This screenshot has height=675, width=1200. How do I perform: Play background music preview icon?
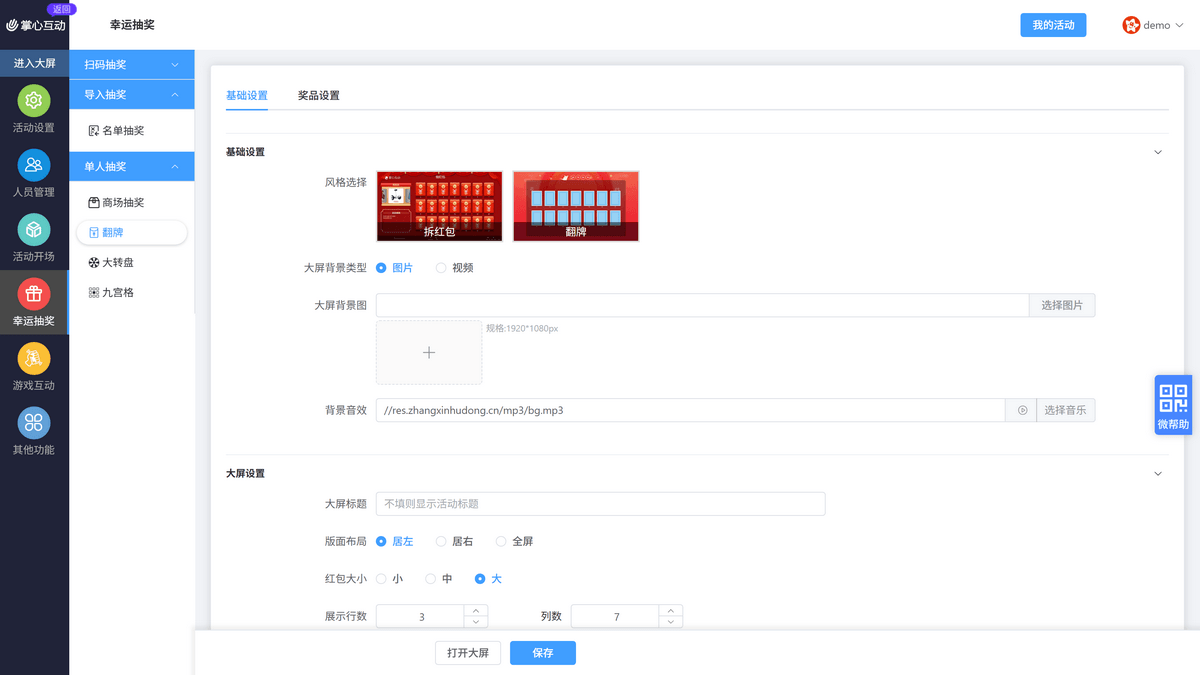[1022, 410]
